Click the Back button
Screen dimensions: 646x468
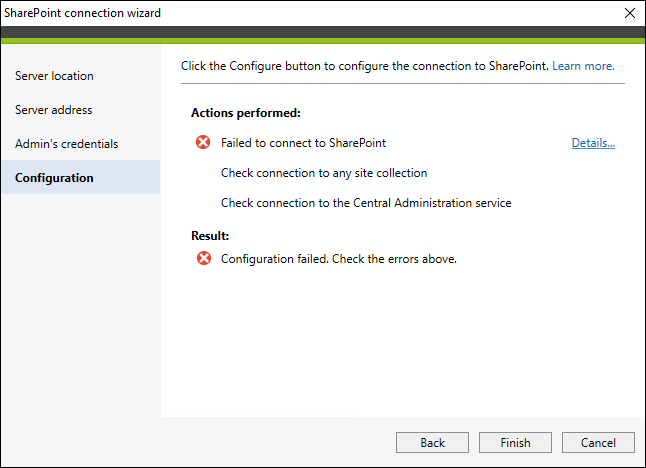[432, 442]
